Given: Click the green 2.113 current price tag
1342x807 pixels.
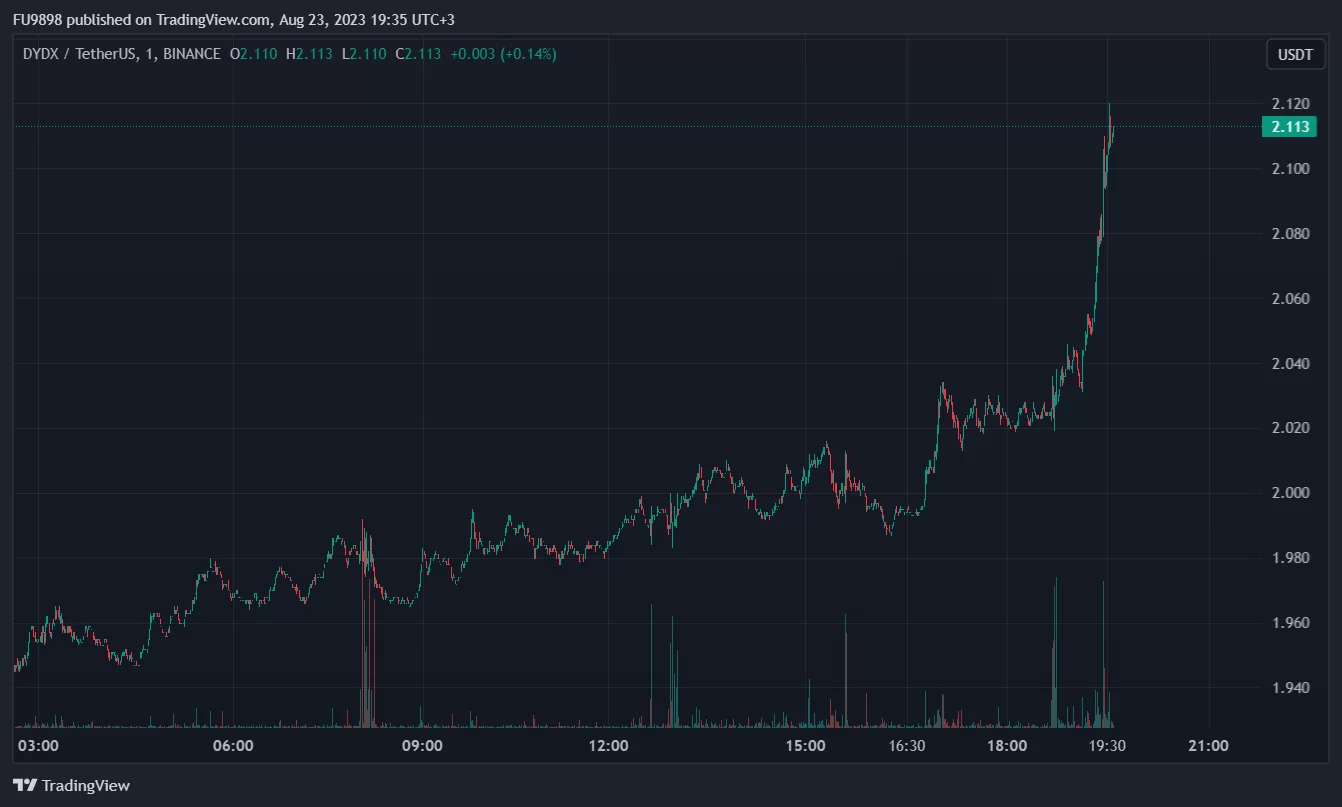Looking at the screenshot, I should pos(1289,126).
